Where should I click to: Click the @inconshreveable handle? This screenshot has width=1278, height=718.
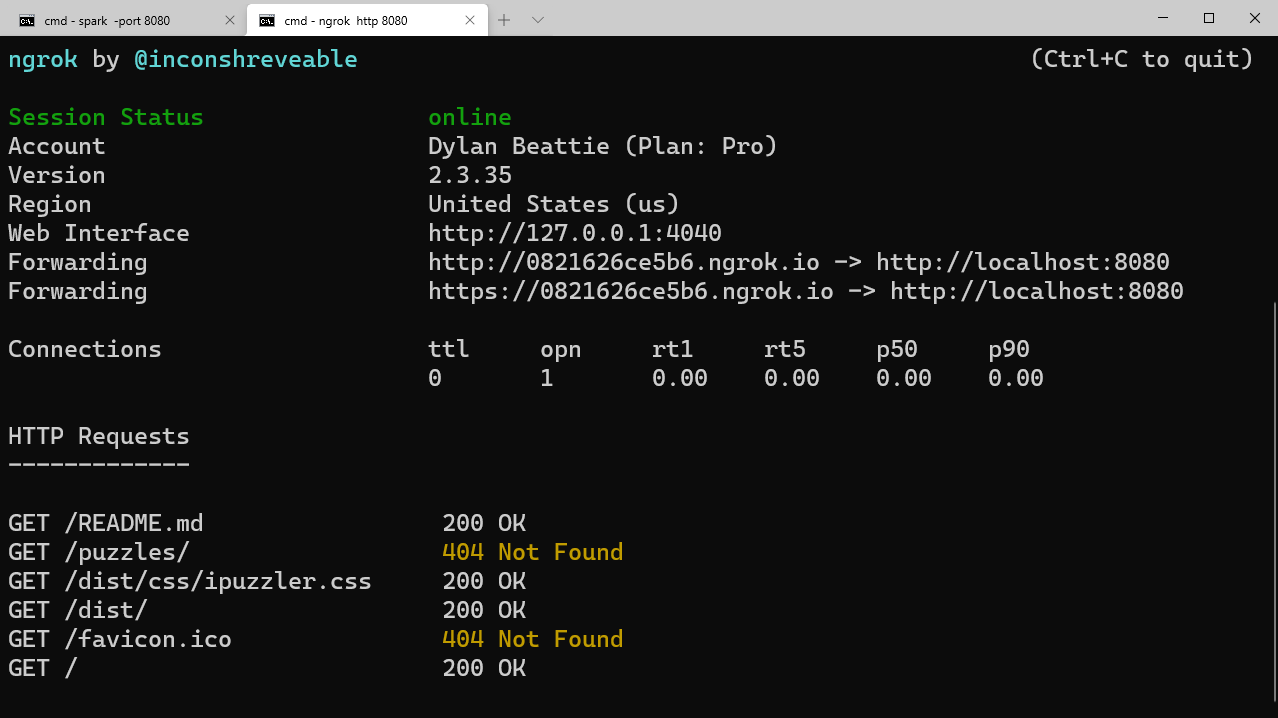click(246, 59)
